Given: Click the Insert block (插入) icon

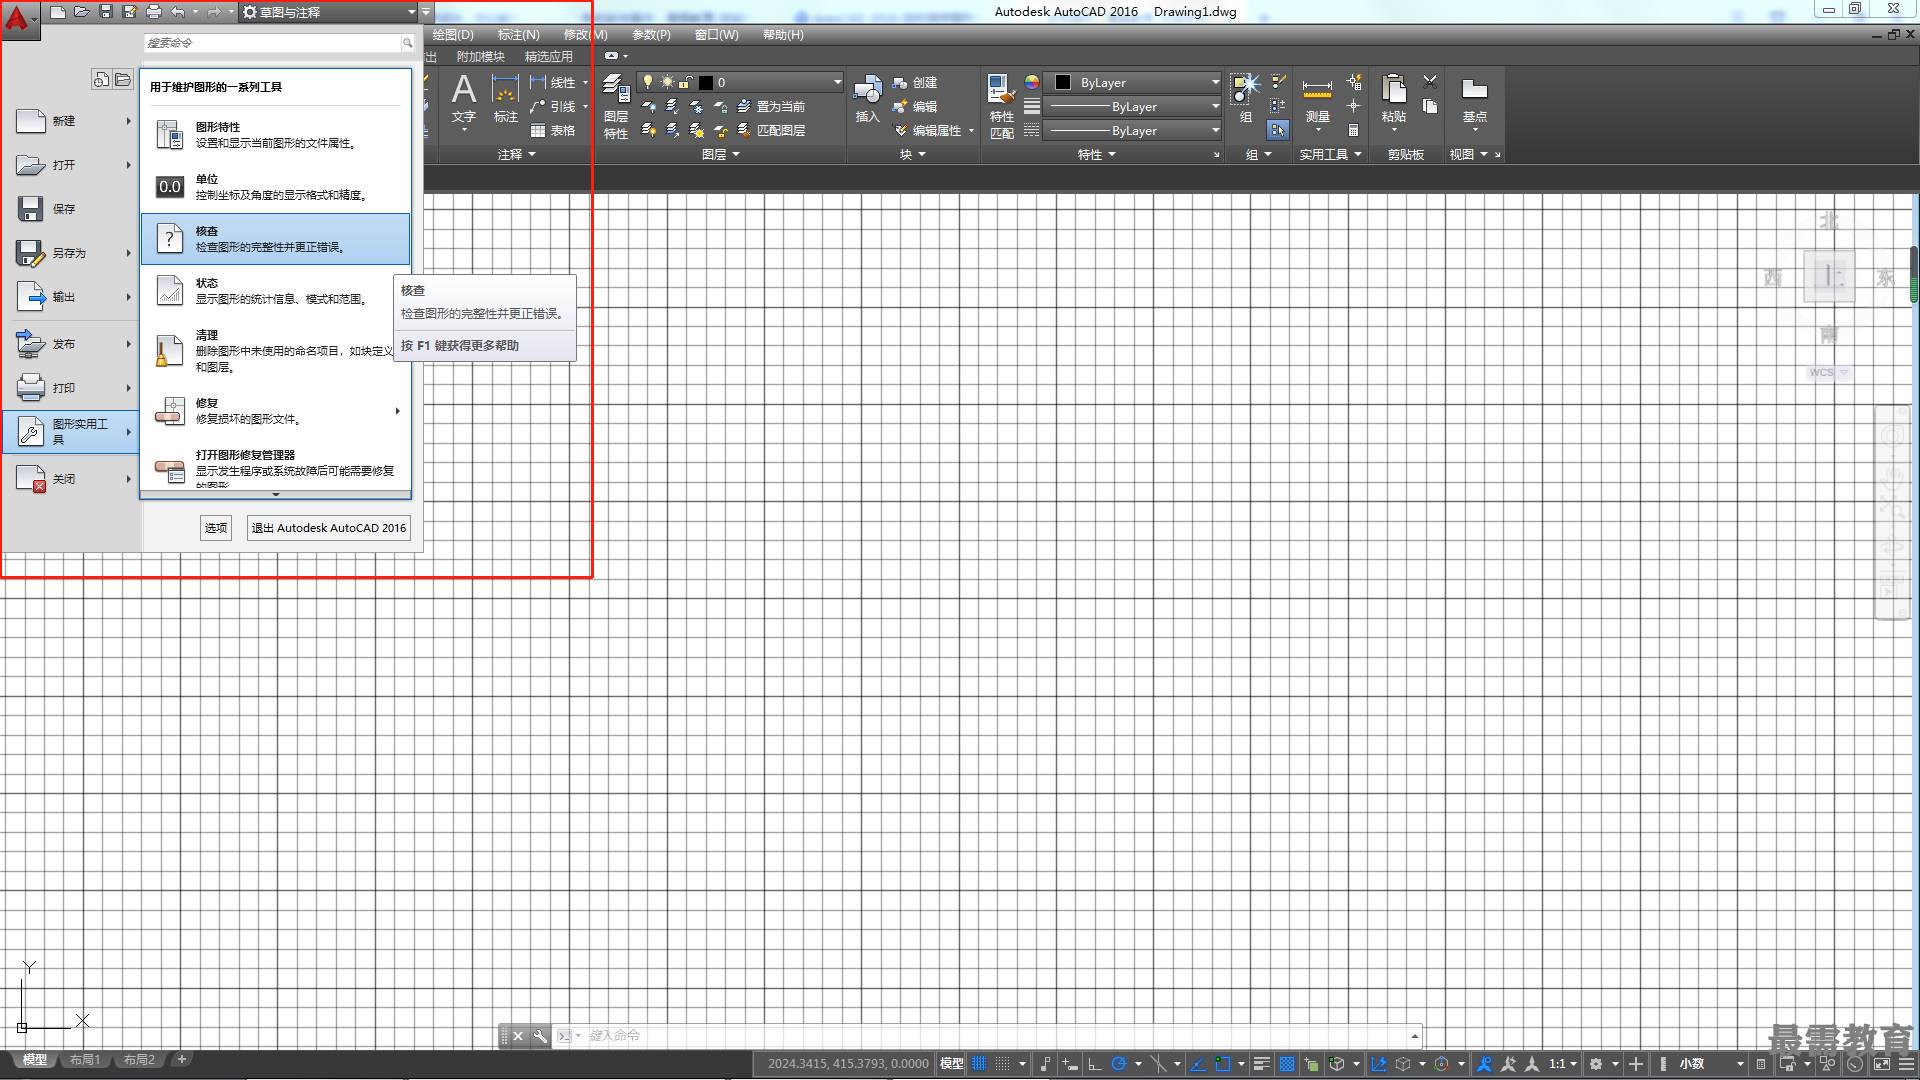Looking at the screenshot, I should click(x=867, y=99).
